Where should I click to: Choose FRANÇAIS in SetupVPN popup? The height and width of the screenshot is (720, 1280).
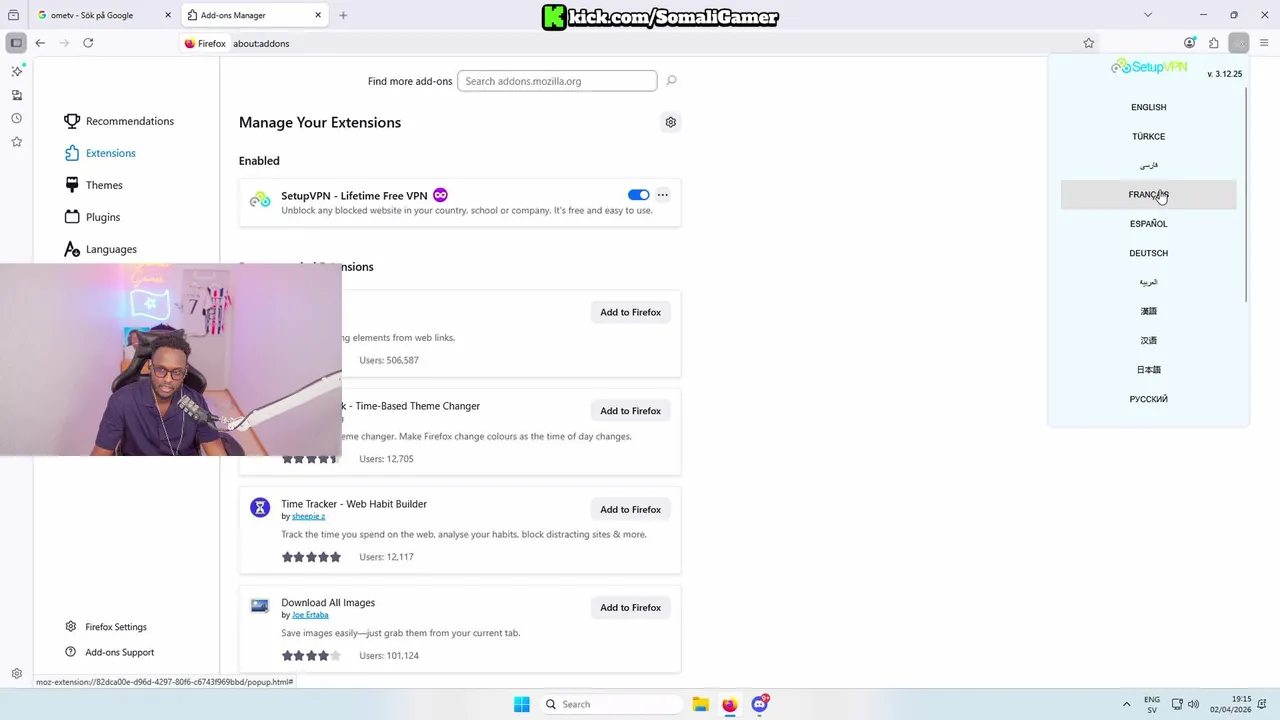click(x=1148, y=195)
